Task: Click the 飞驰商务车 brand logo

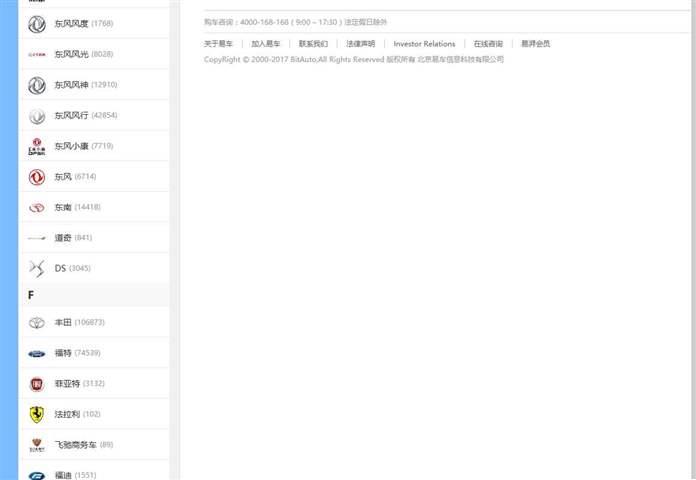Action: [37, 445]
